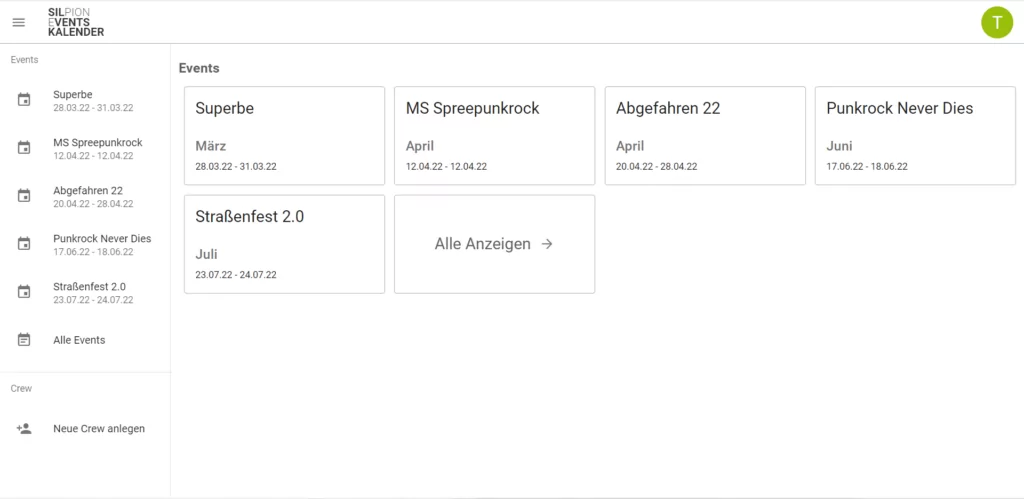Click the Silpion Events Kalender logo
This screenshot has height=499, width=1024.
coord(76,22)
